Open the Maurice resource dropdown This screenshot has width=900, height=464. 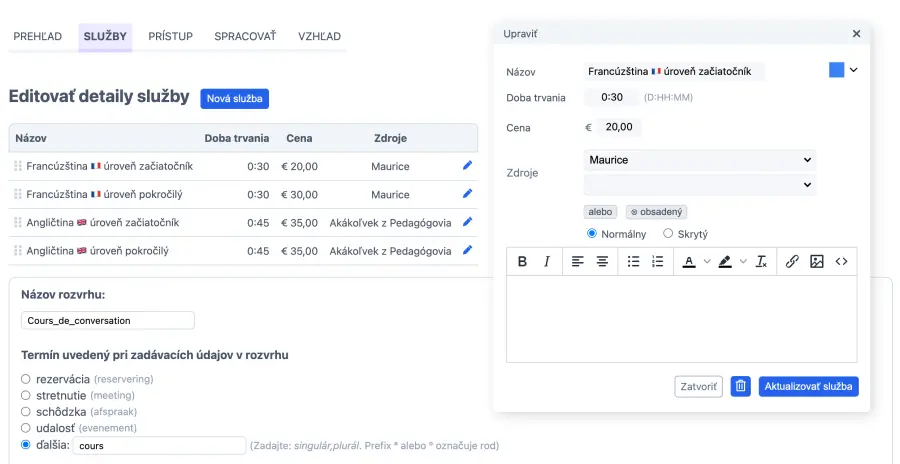699,160
